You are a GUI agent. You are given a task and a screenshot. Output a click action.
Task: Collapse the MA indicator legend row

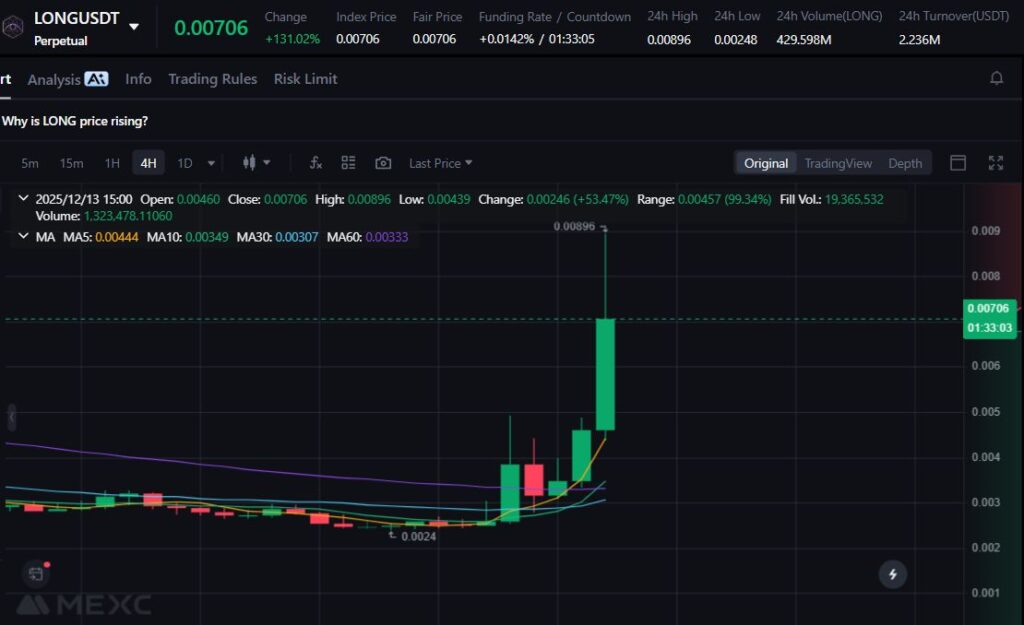(x=23, y=237)
